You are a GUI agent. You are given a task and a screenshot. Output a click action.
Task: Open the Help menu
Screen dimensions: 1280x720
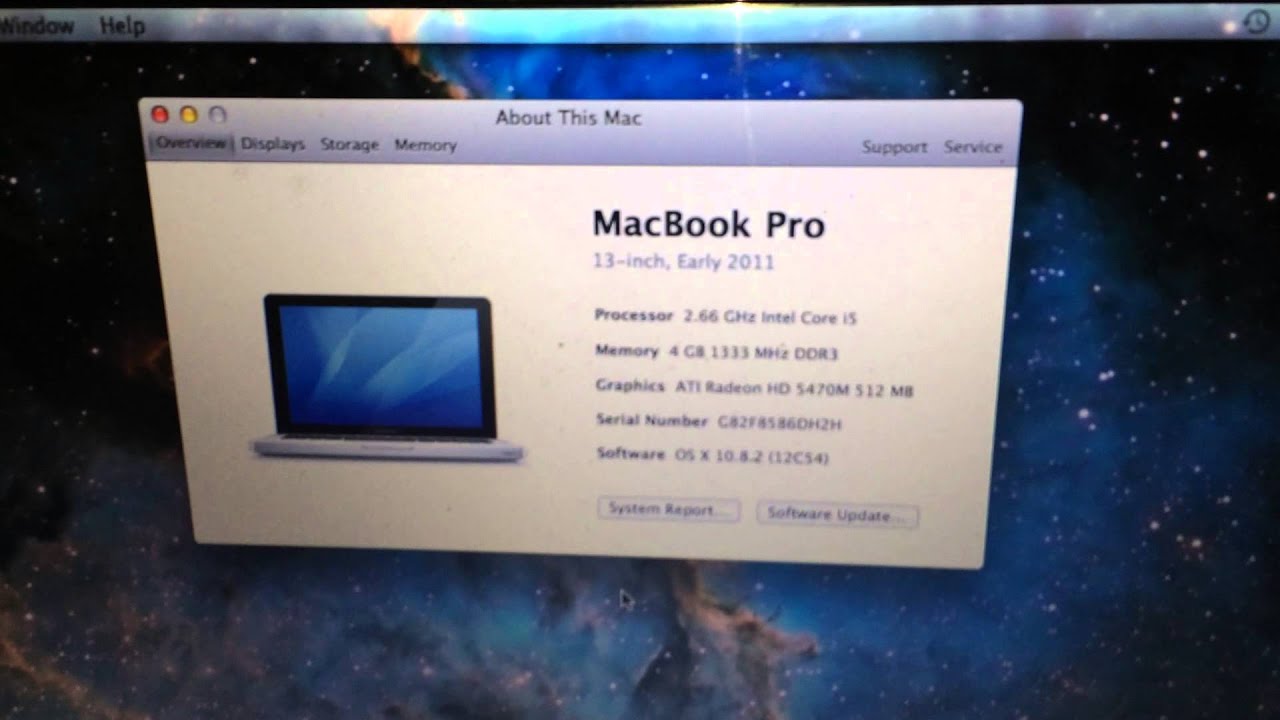click(x=122, y=27)
